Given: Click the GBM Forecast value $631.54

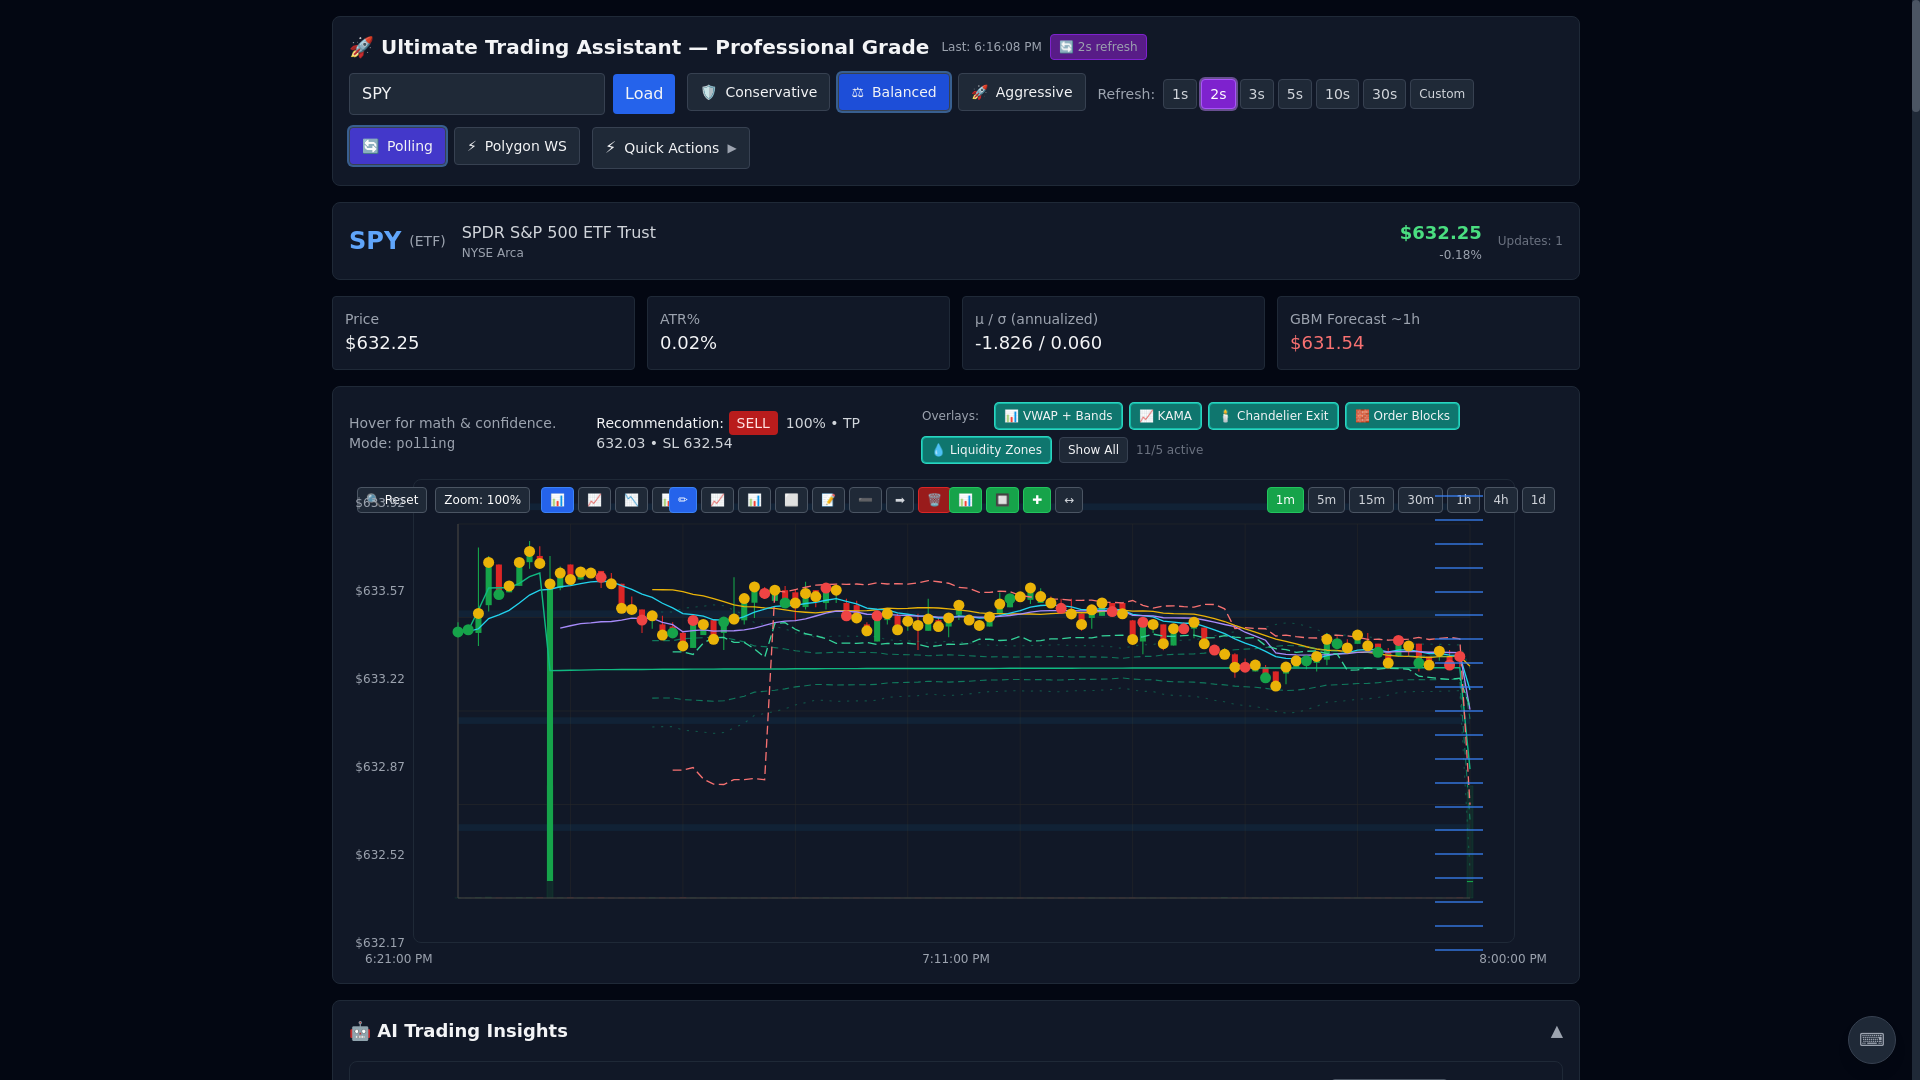Looking at the screenshot, I should pyautogui.click(x=1327, y=343).
